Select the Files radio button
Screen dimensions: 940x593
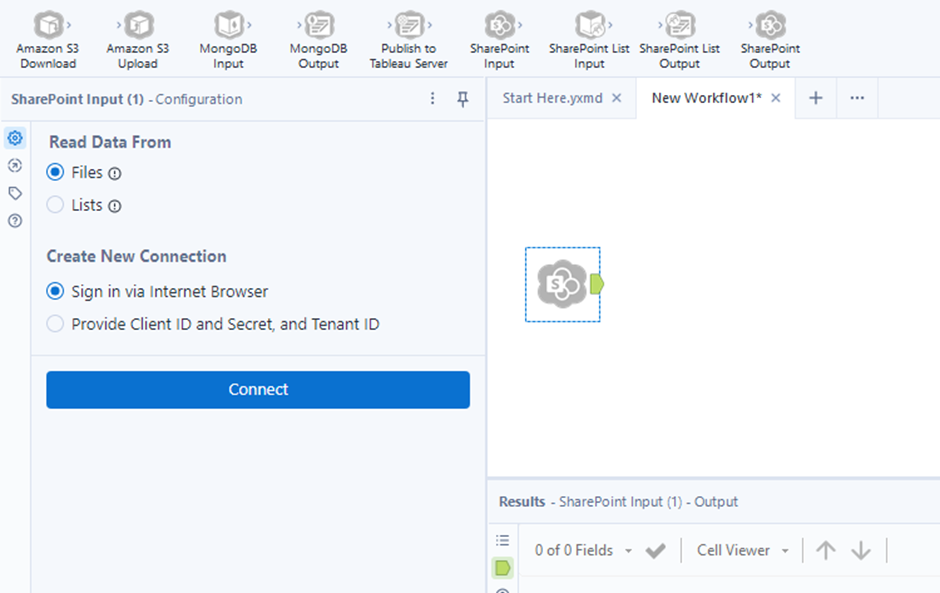click(x=55, y=173)
